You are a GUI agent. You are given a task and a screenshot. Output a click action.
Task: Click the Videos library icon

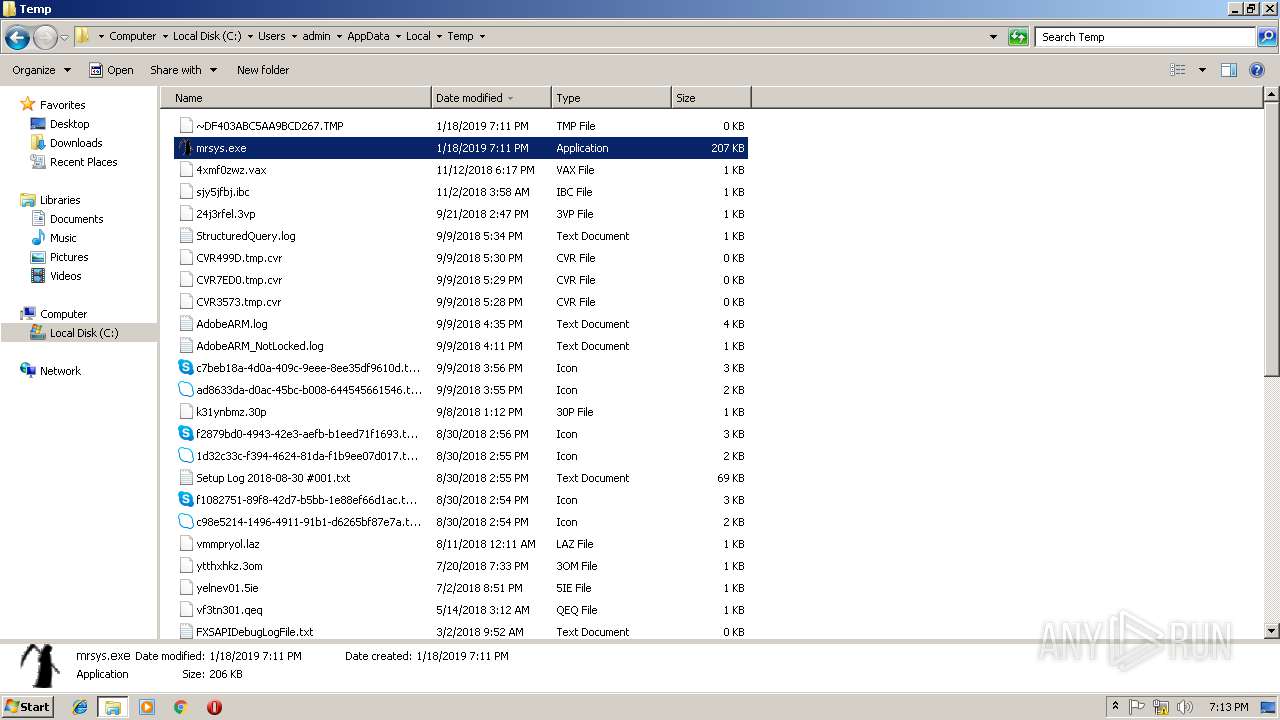[38, 276]
